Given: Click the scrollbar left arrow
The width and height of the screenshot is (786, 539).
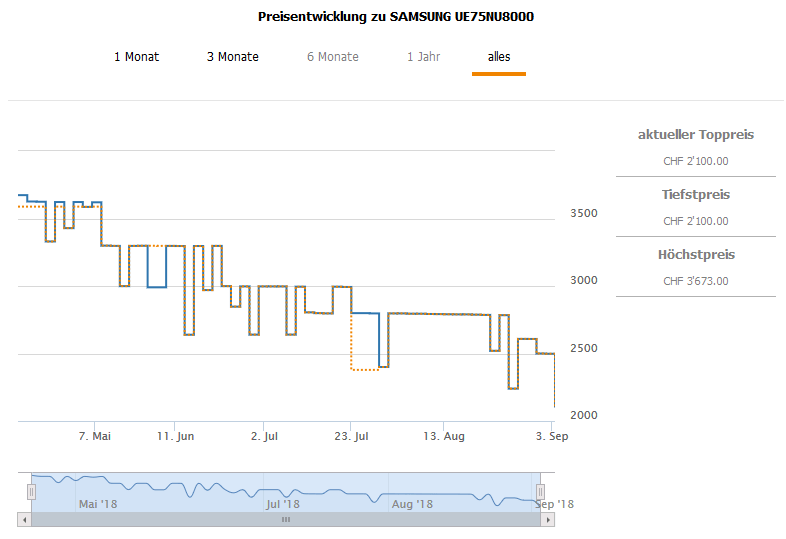Looking at the screenshot, I should (24, 520).
